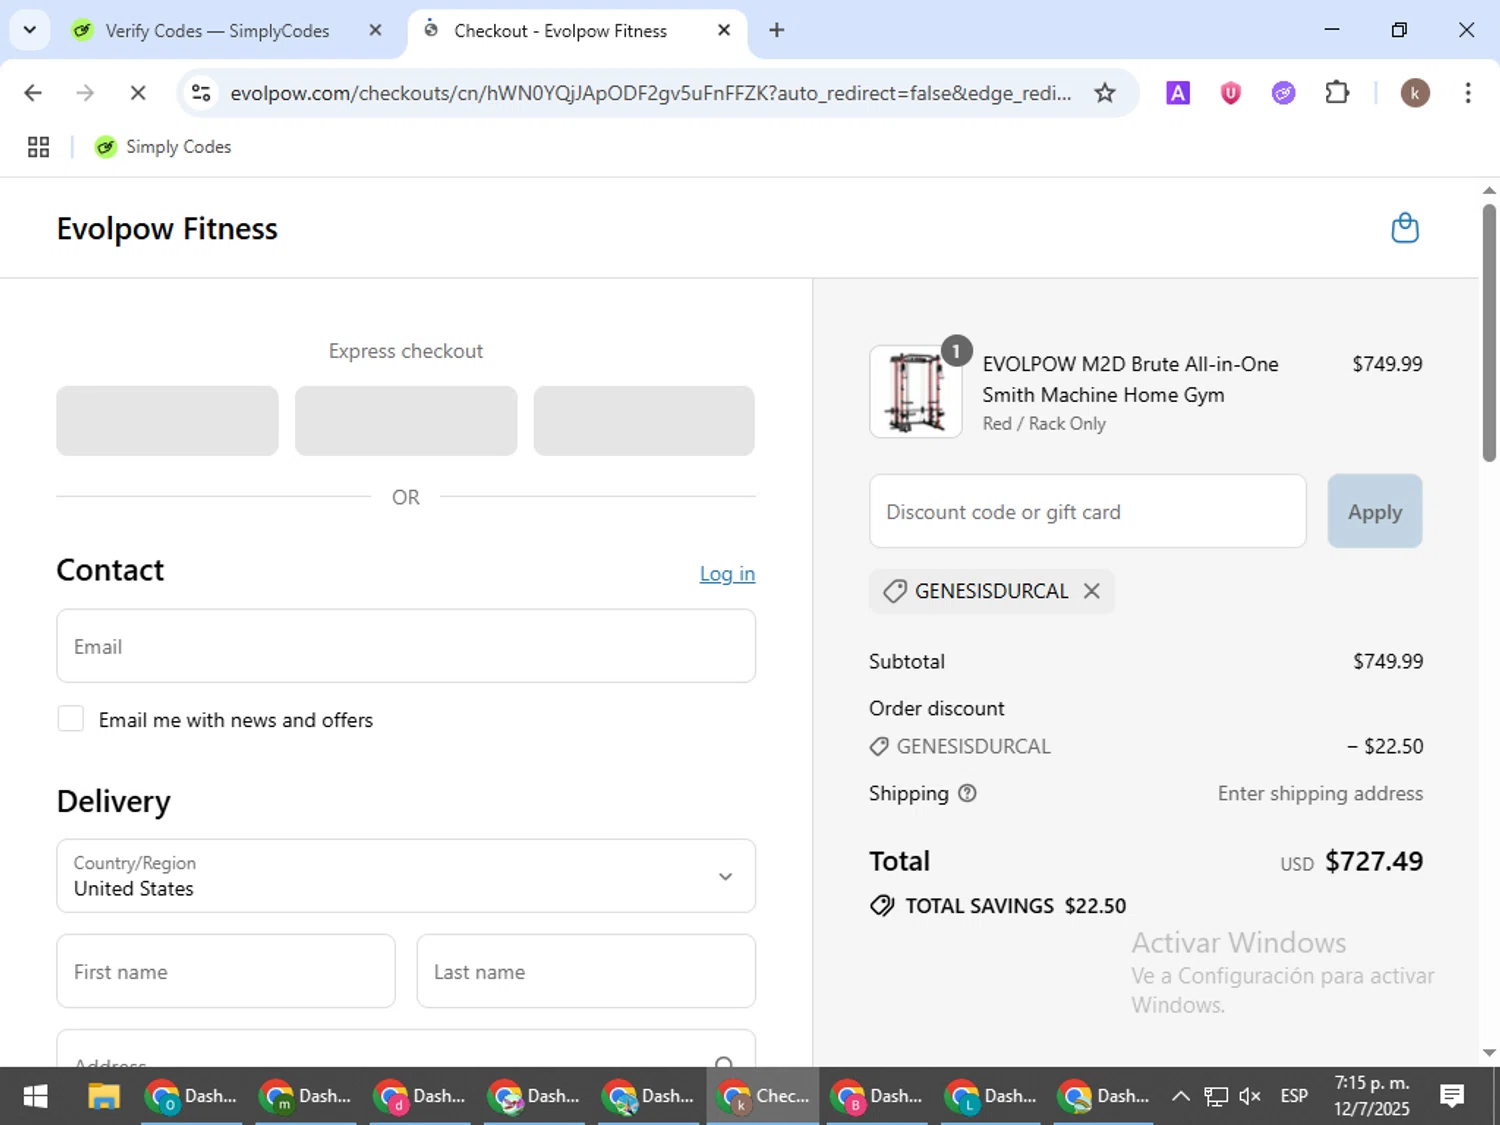The height and width of the screenshot is (1125, 1500).
Task: Click the Red / Rack Only variant text
Action: (1044, 424)
